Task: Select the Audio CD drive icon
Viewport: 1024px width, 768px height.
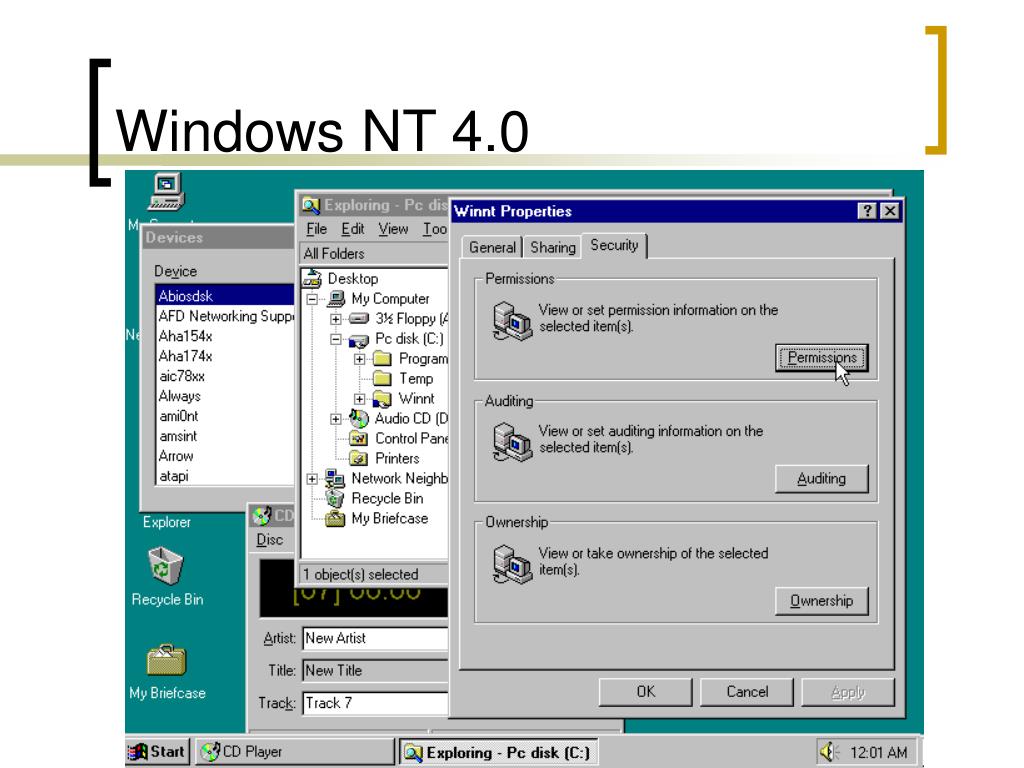Action: pyautogui.click(x=359, y=419)
